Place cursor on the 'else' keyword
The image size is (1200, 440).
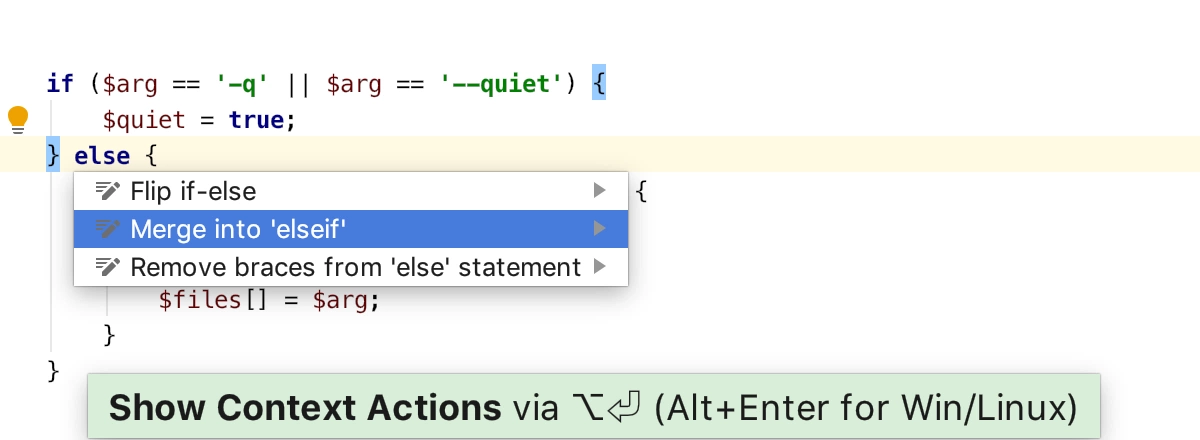pos(102,156)
